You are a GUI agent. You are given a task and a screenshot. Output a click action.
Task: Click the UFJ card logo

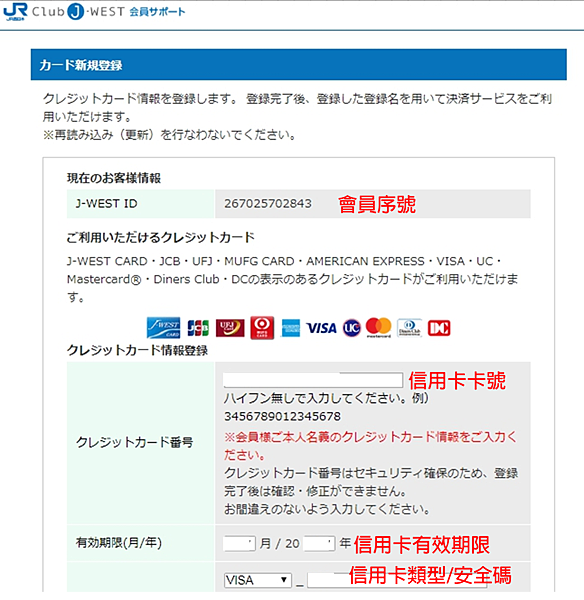pyautogui.click(x=230, y=328)
